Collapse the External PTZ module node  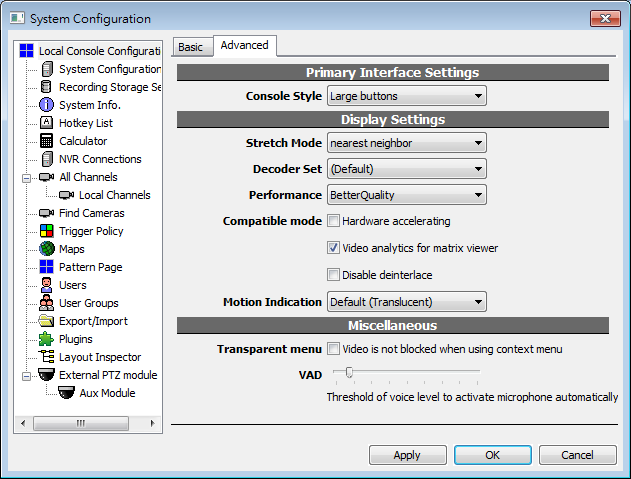coord(27,376)
